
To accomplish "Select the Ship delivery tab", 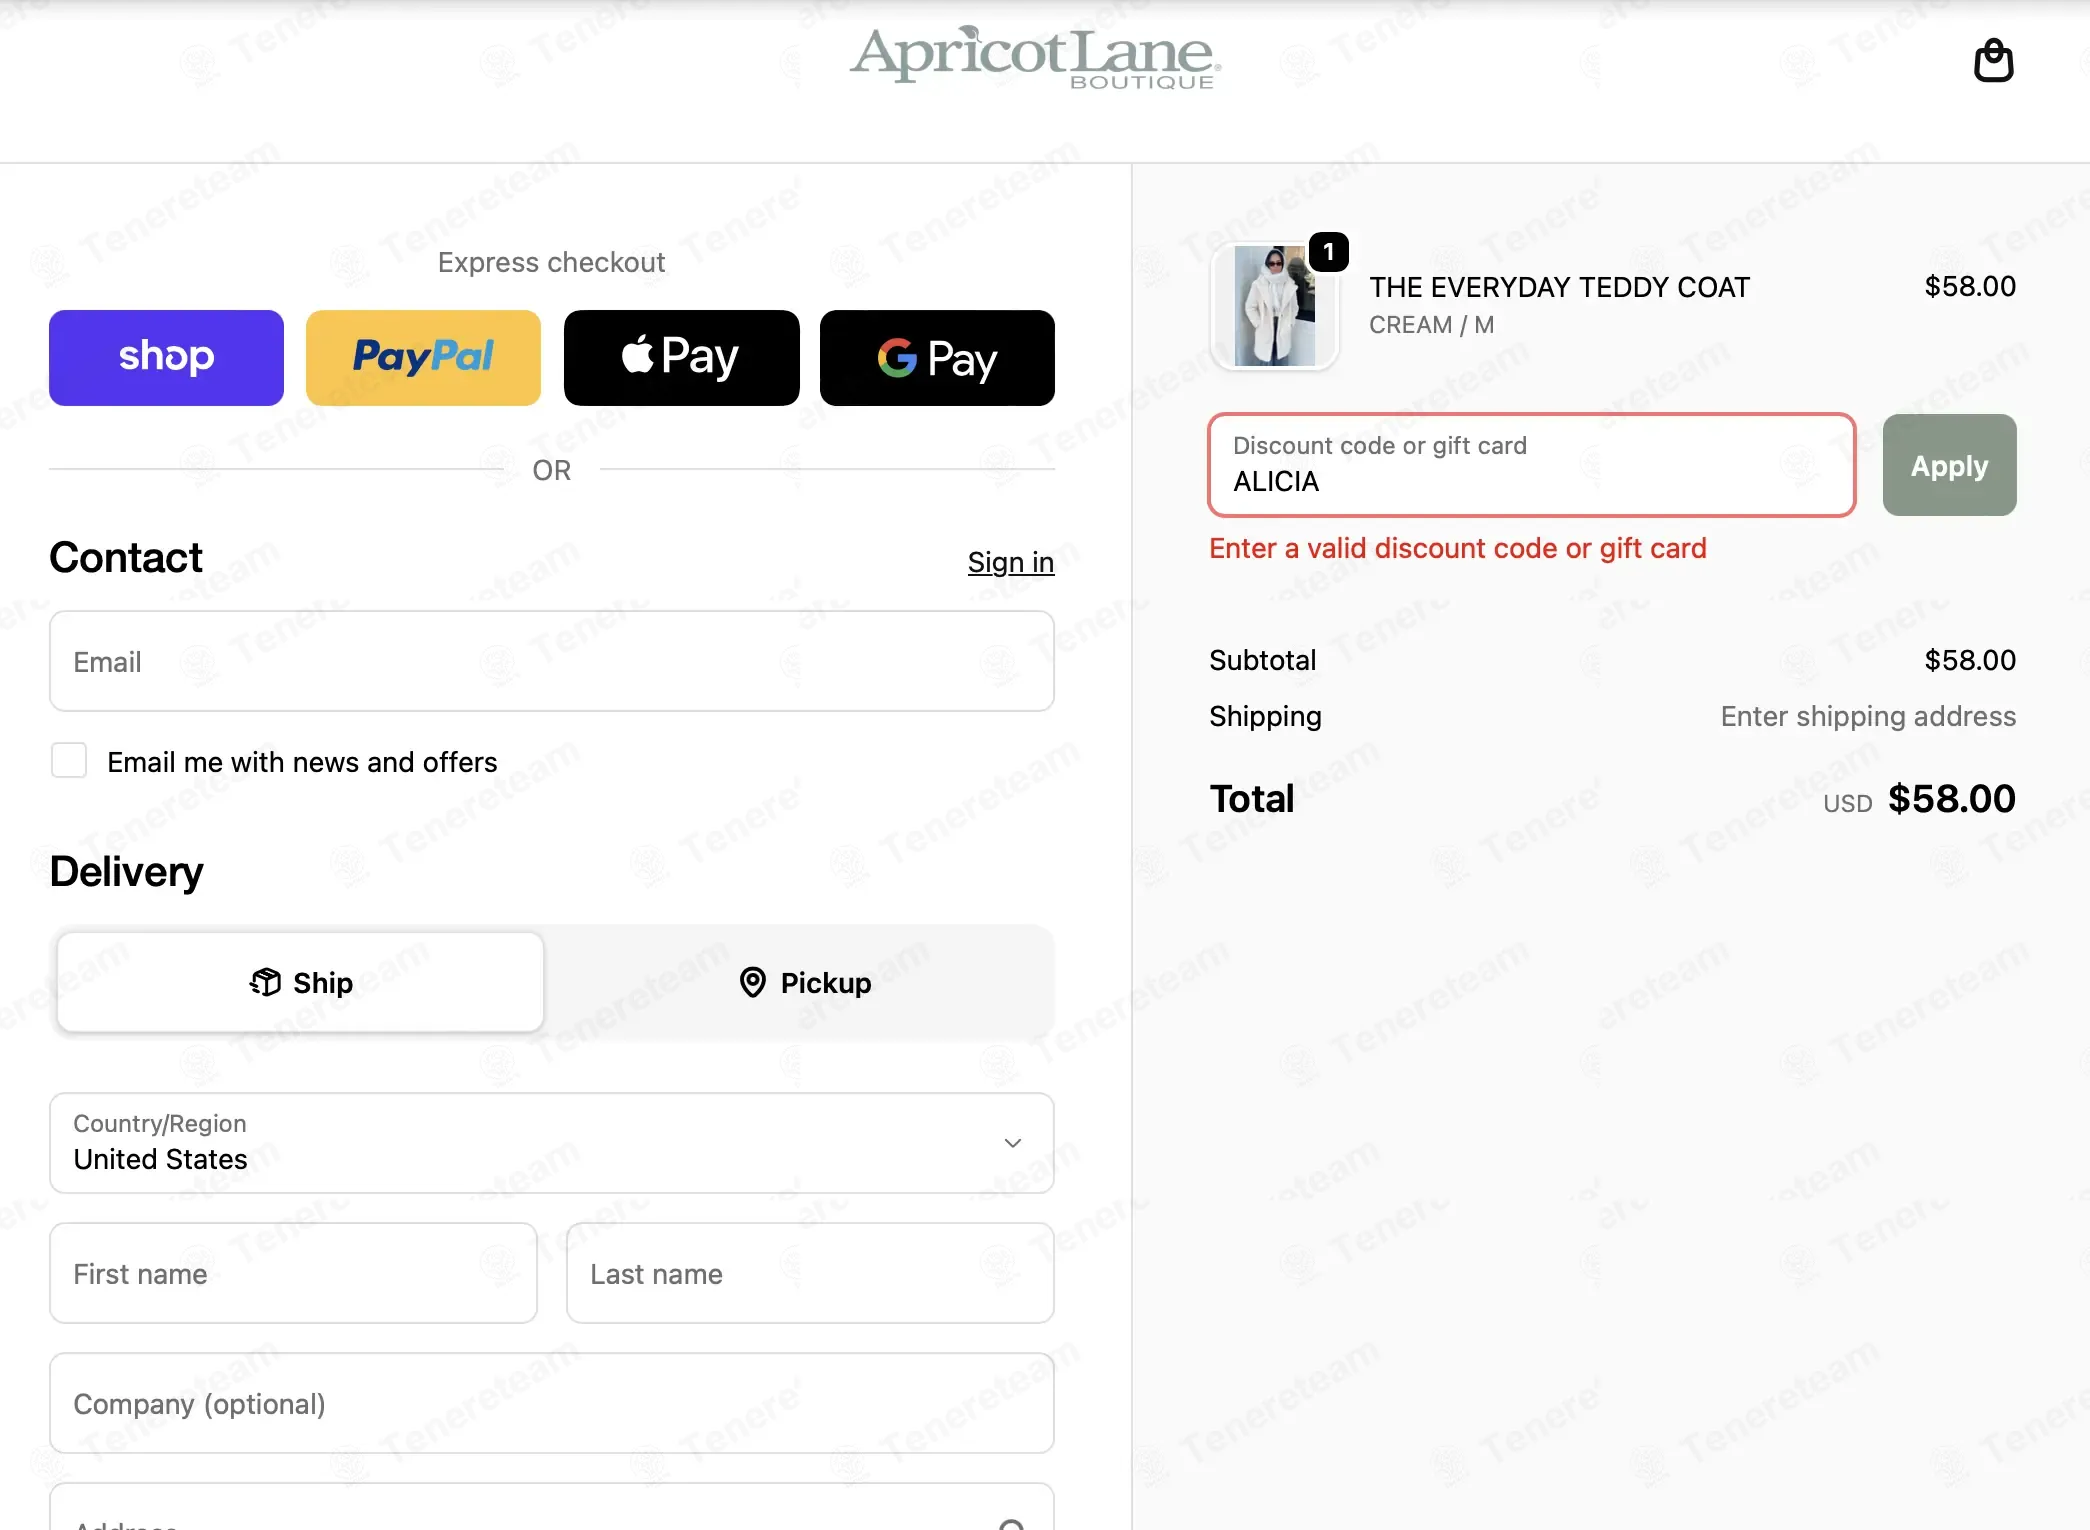I will (300, 982).
